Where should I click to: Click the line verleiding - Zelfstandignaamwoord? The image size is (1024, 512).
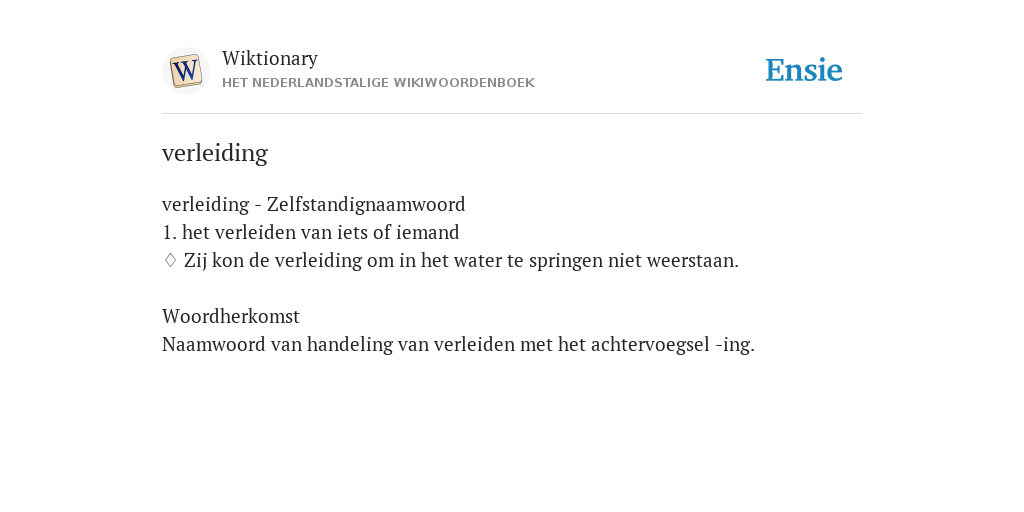[x=313, y=204]
